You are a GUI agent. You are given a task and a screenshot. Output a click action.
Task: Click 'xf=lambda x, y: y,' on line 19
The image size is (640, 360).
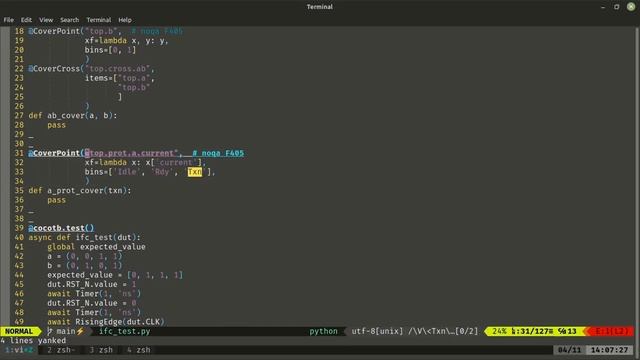127,40
